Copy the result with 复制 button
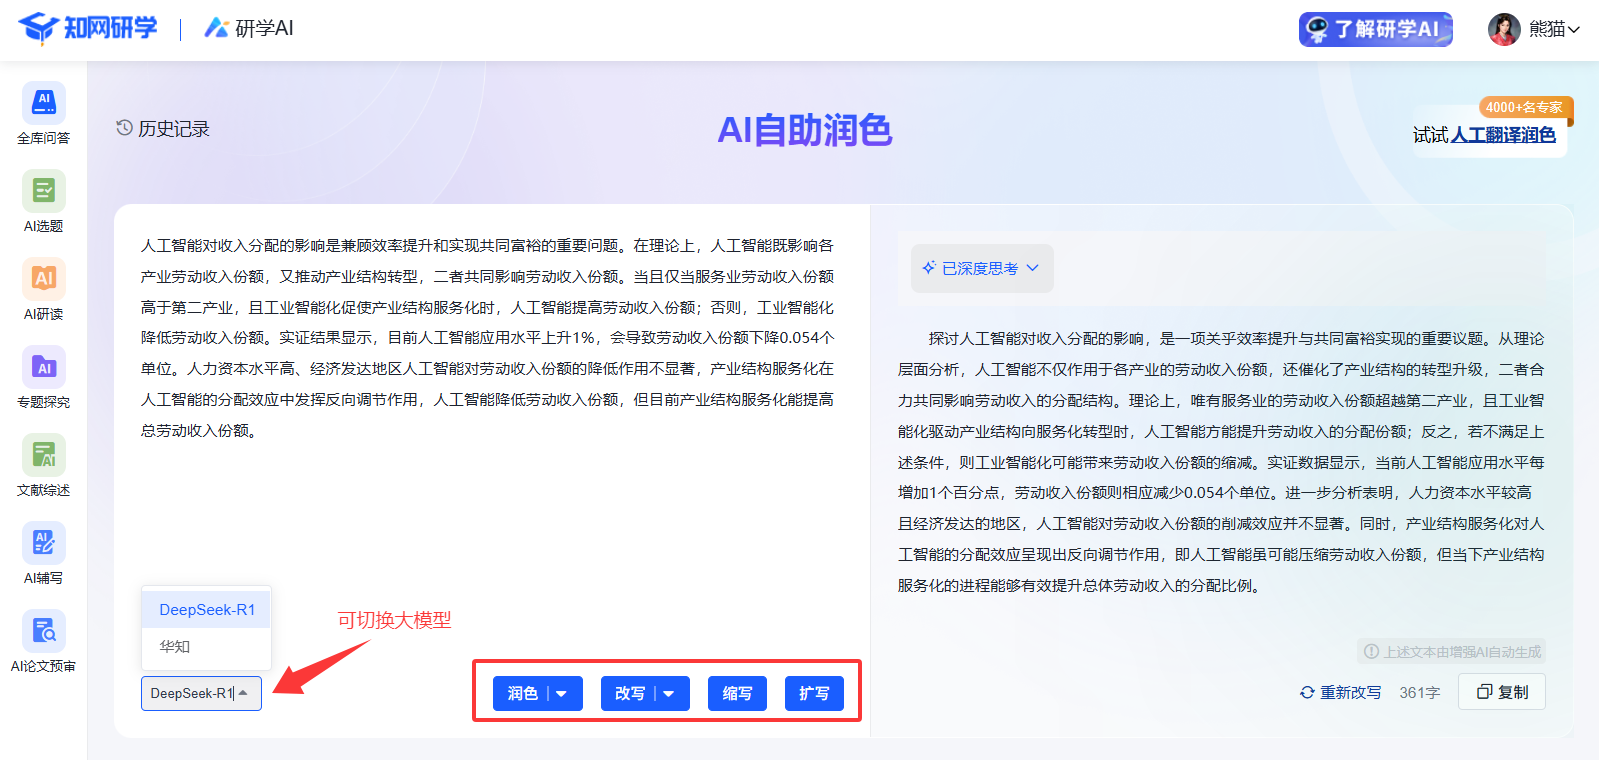 (x=1501, y=692)
